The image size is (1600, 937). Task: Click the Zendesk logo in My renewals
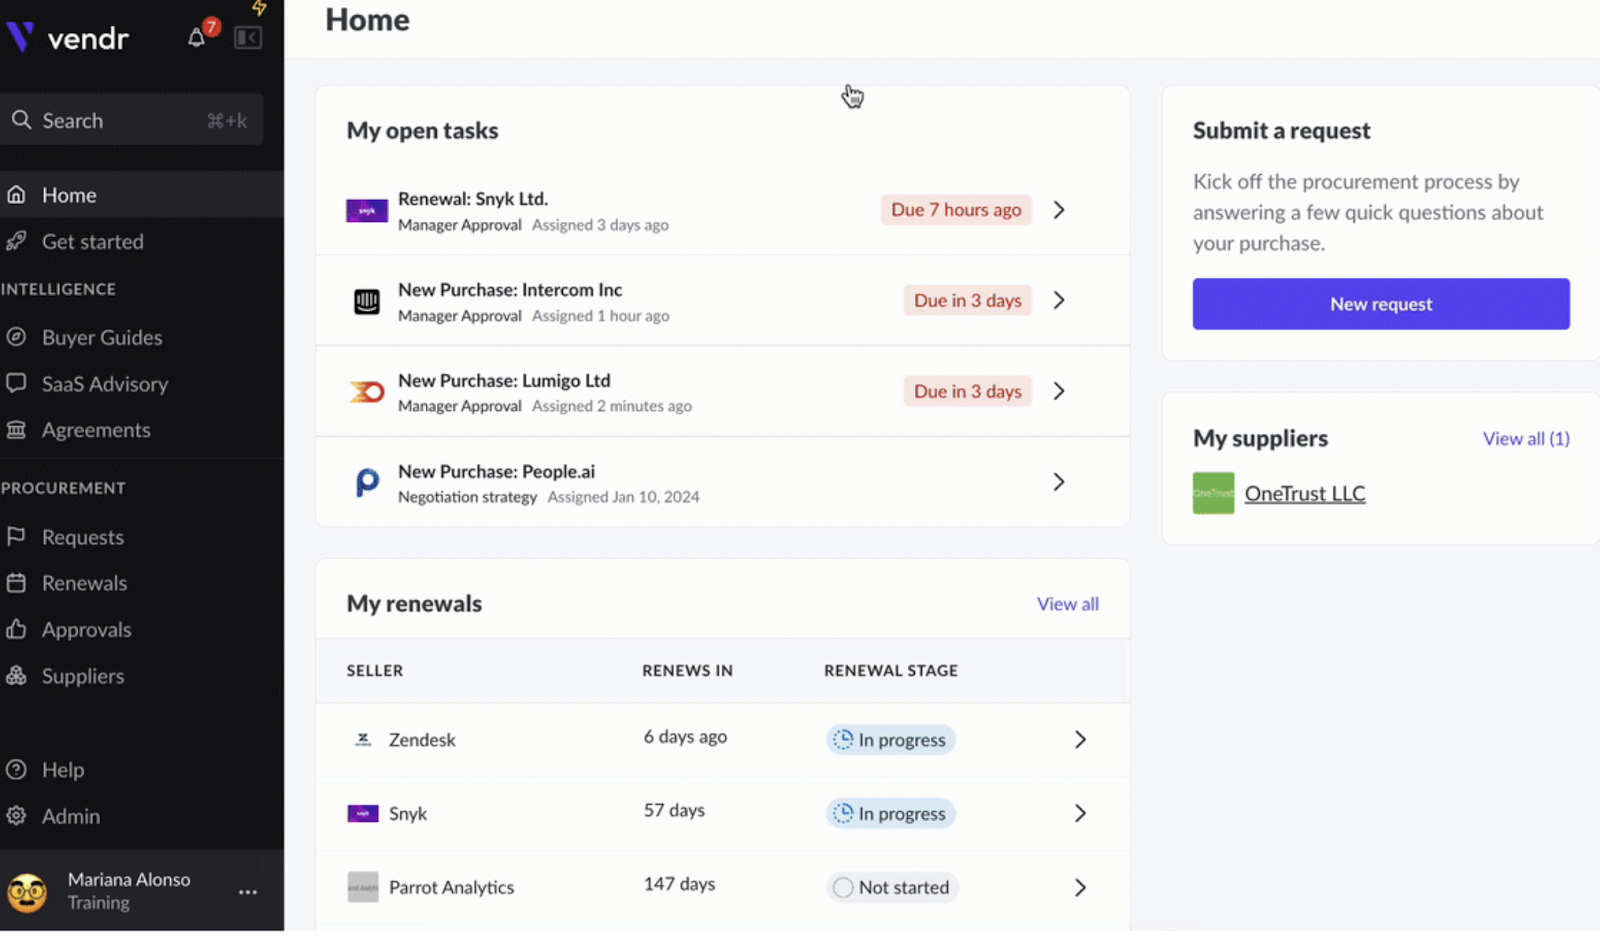coord(363,738)
